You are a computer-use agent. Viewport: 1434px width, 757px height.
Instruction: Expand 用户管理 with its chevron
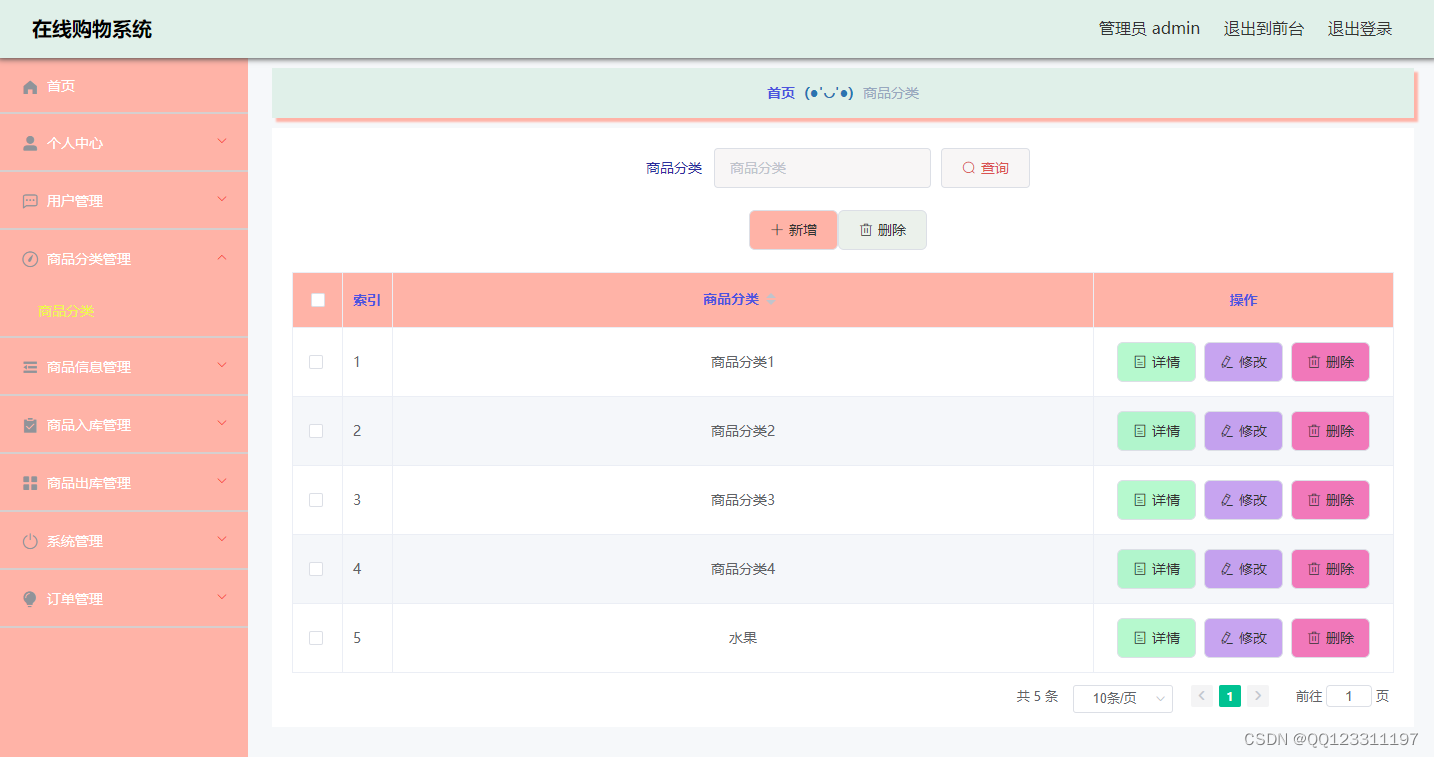point(222,199)
